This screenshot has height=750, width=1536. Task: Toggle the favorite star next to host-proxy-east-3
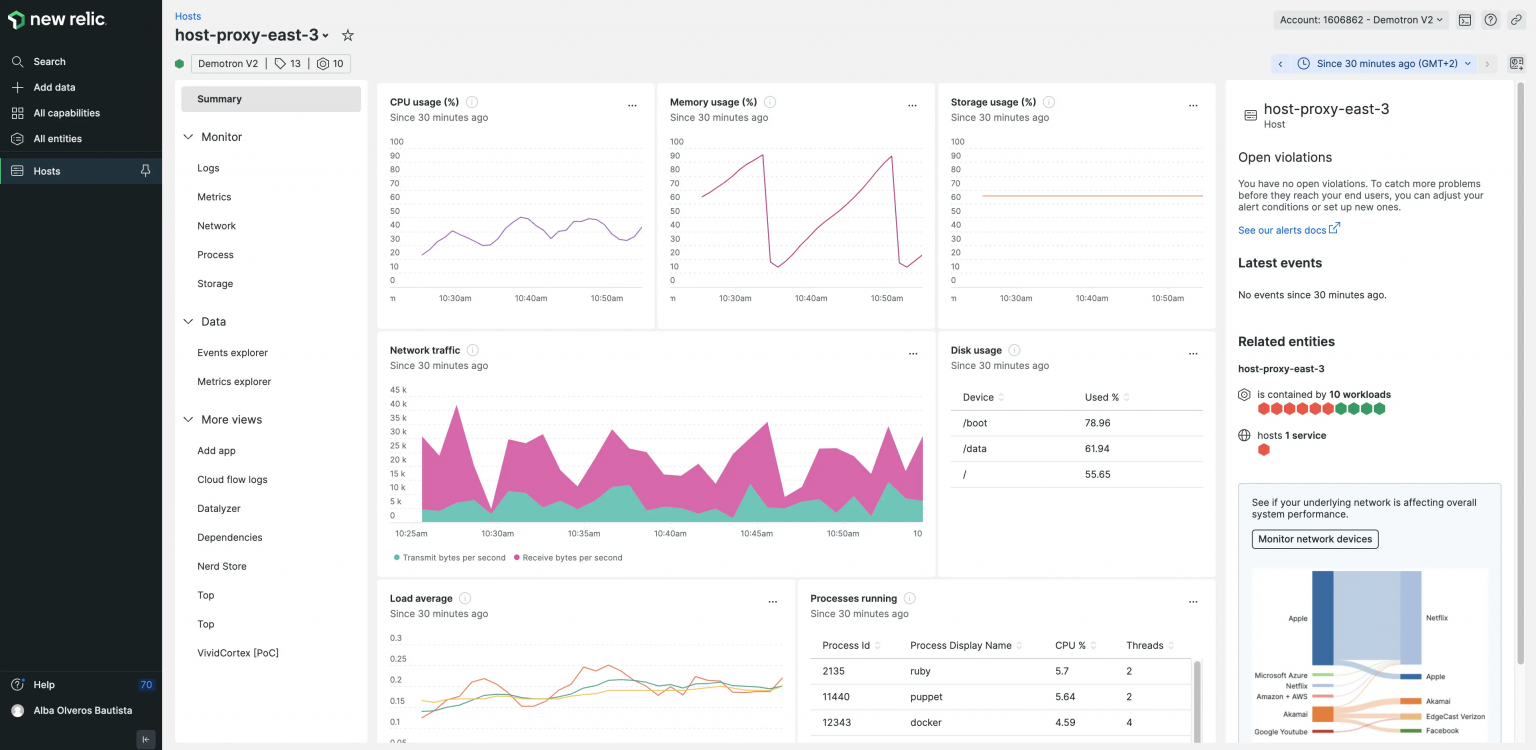tap(347, 34)
